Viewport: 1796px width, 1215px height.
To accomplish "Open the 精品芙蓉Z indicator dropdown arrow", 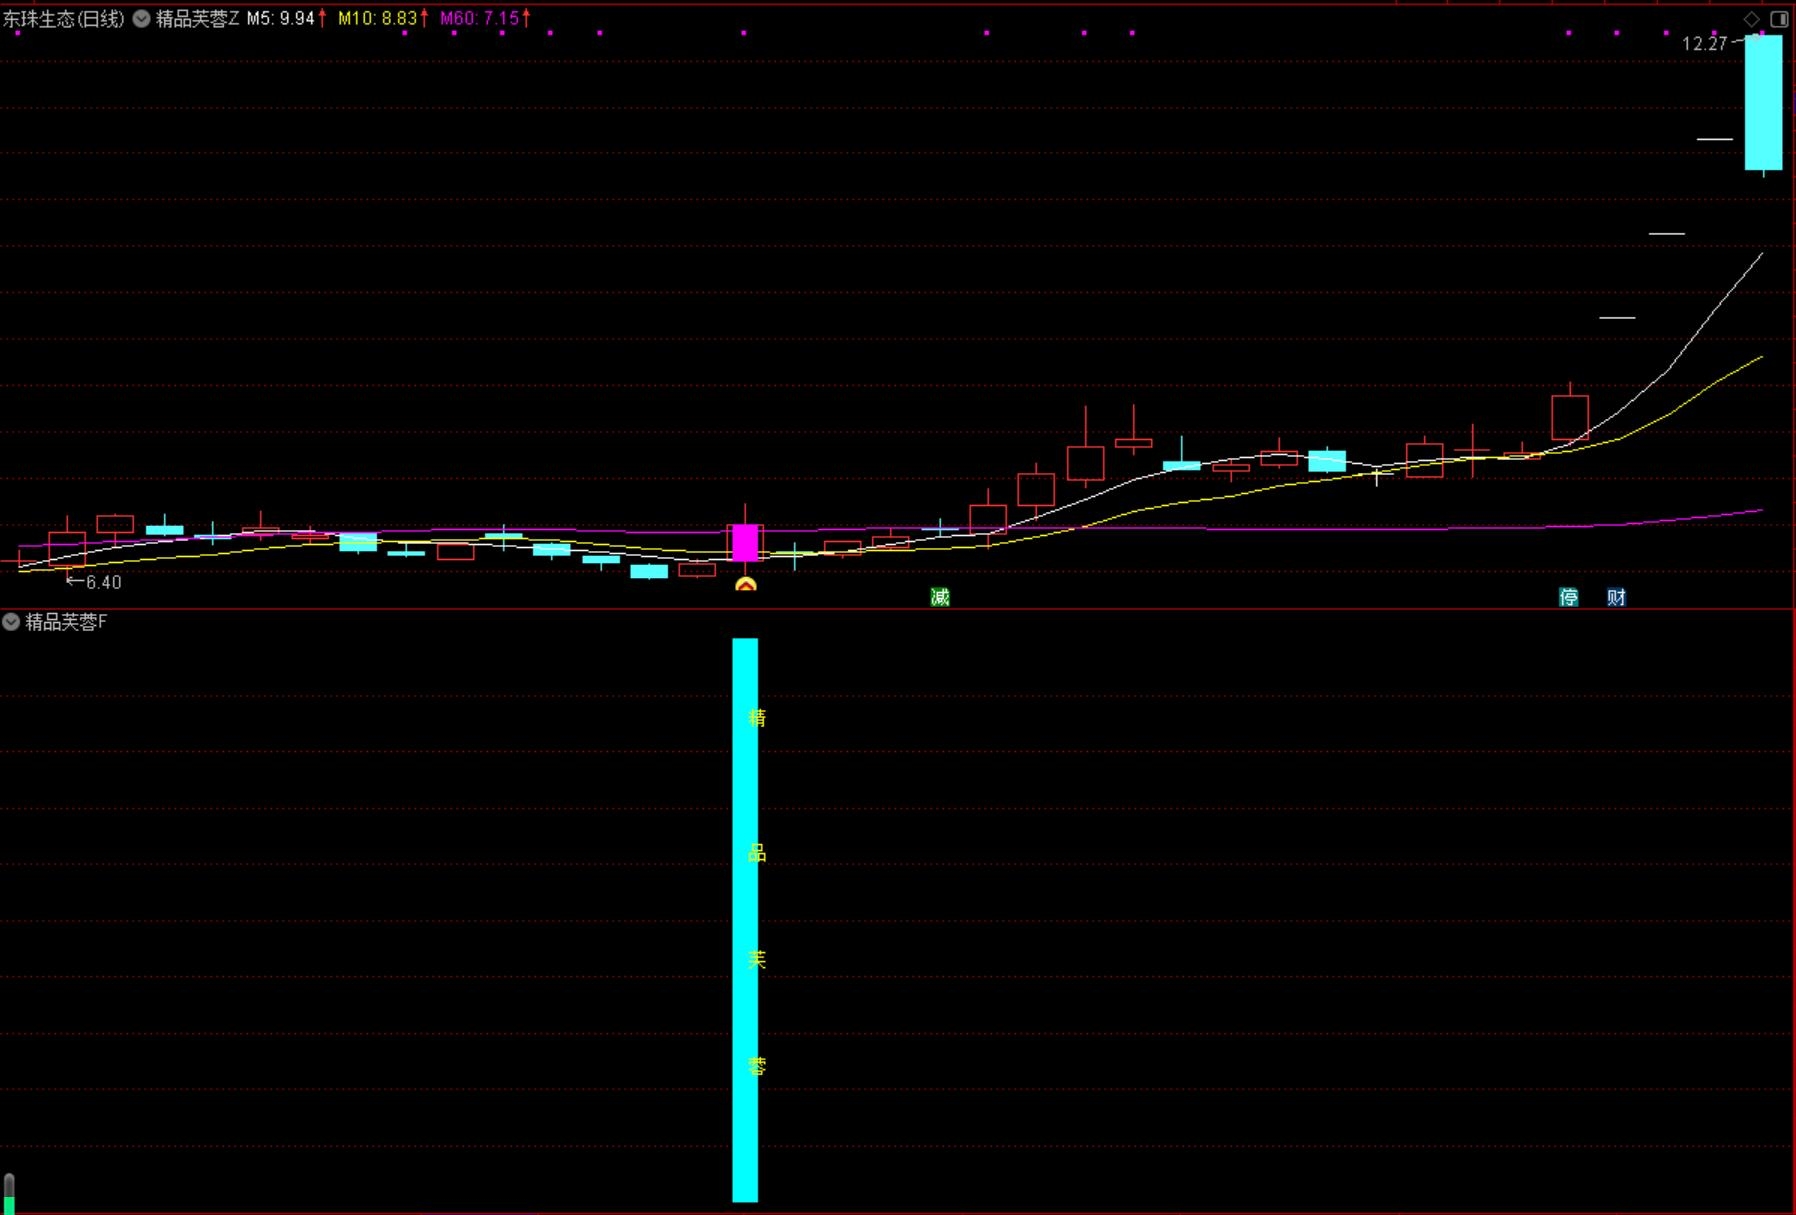I will pos(141,18).
